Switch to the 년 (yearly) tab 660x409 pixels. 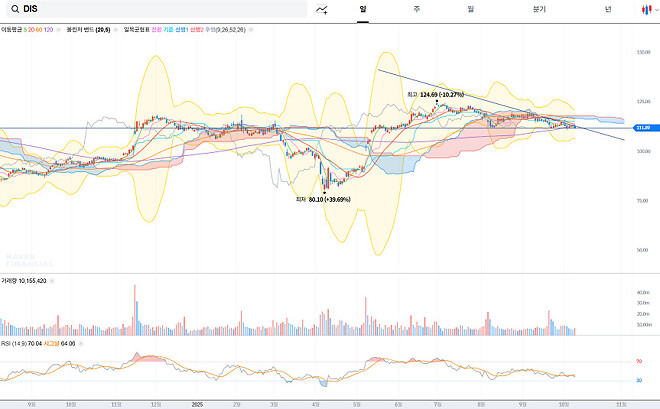(608, 9)
